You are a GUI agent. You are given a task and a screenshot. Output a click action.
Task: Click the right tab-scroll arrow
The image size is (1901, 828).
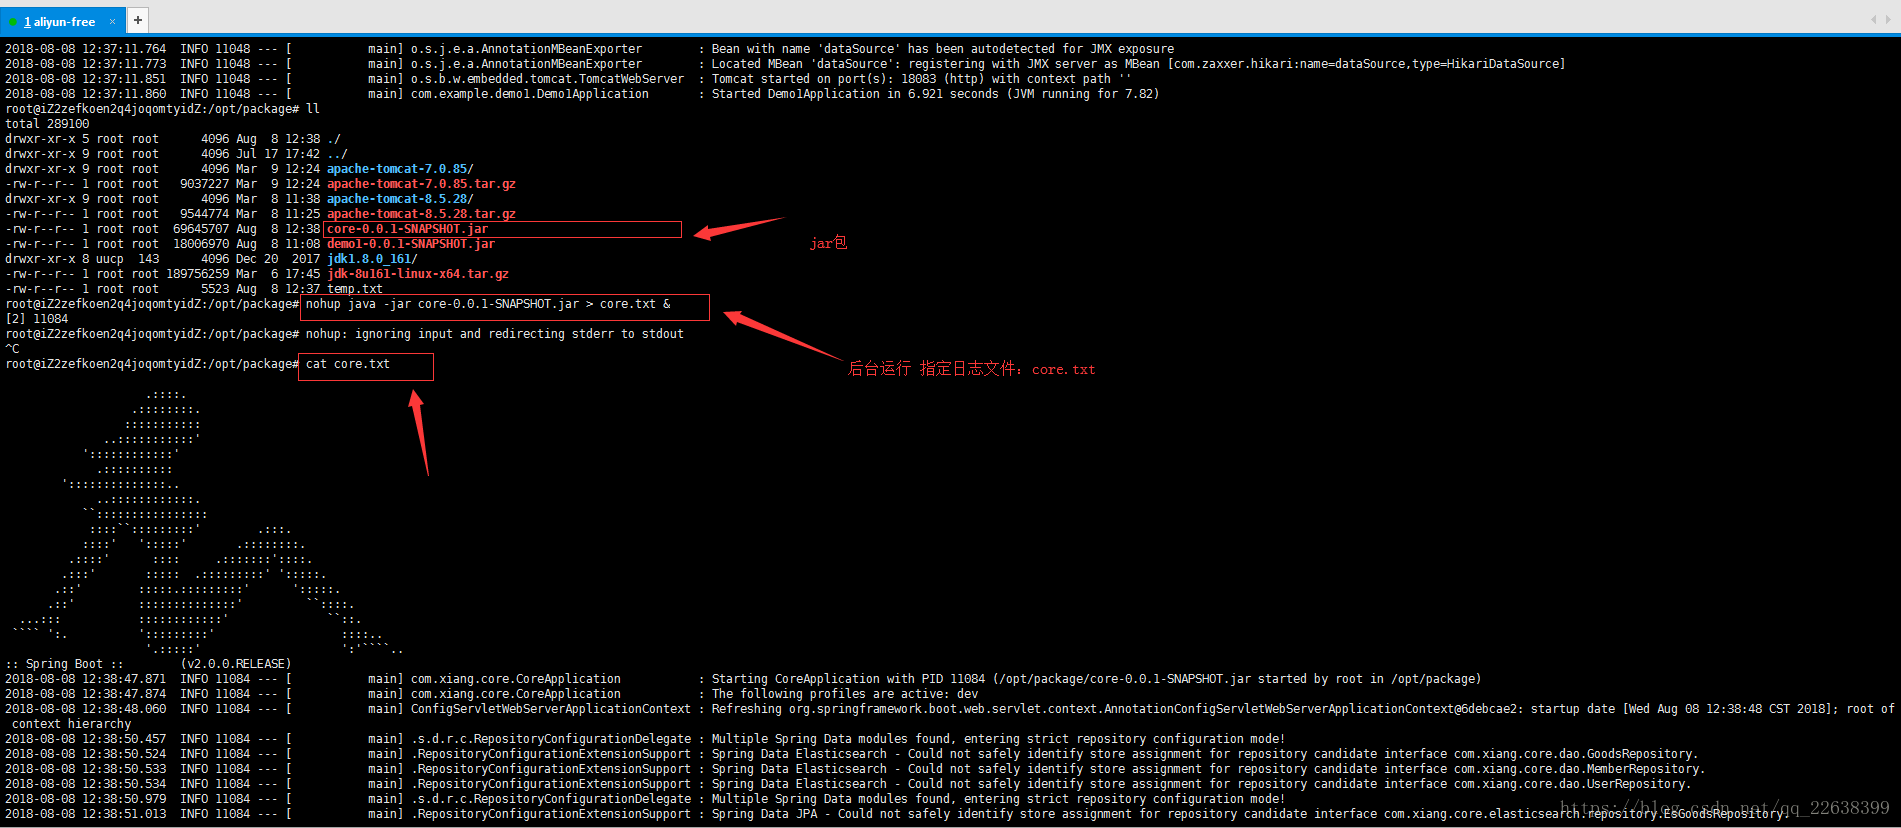(1889, 20)
